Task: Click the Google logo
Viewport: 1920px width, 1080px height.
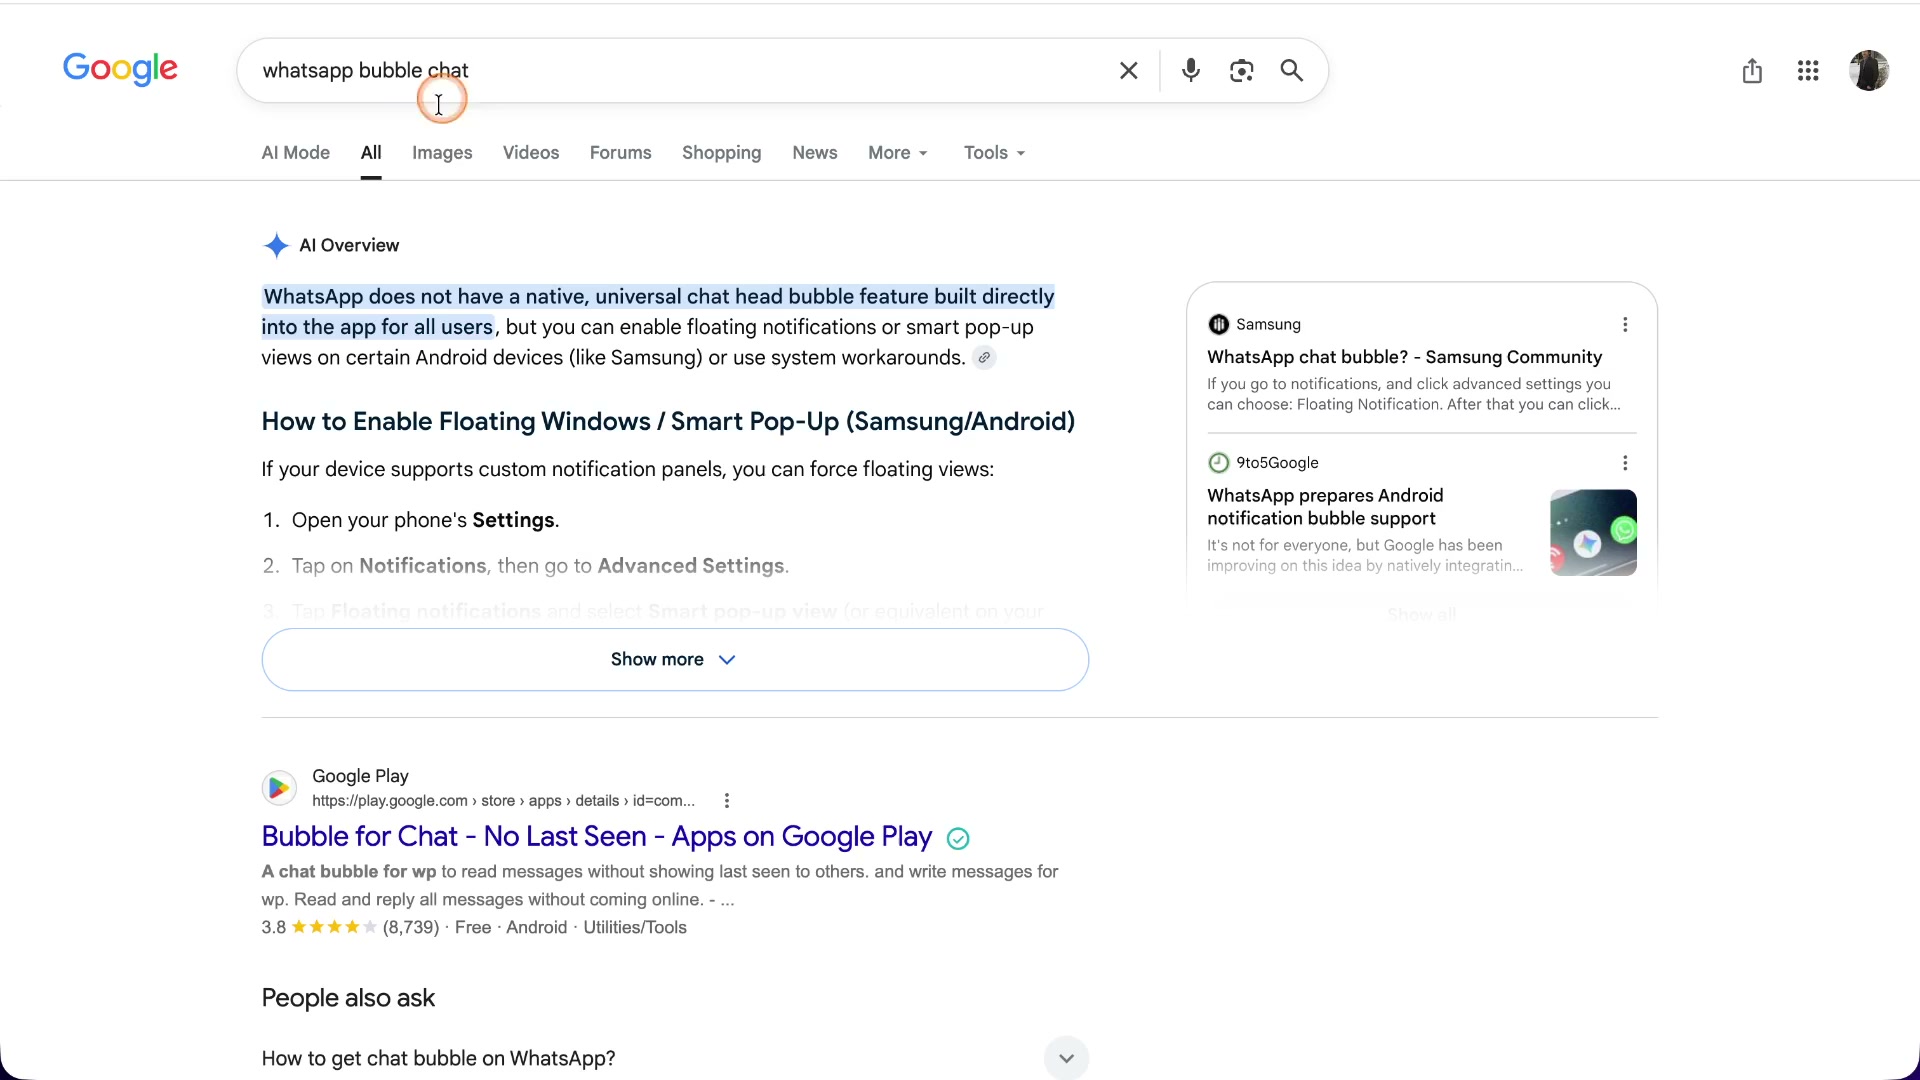Action: click(120, 69)
